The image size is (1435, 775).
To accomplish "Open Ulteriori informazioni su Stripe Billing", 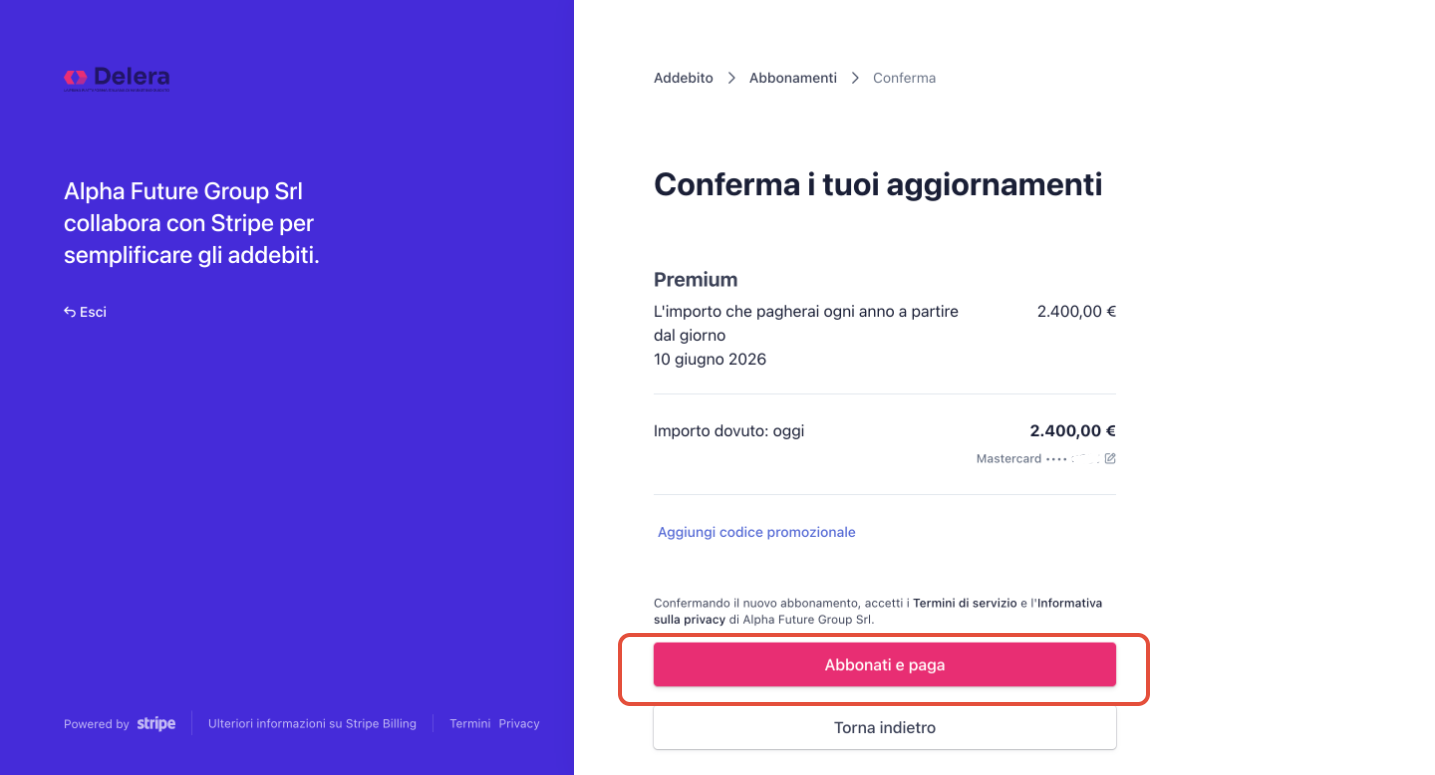I will pyautogui.click(x=312, y=724).
